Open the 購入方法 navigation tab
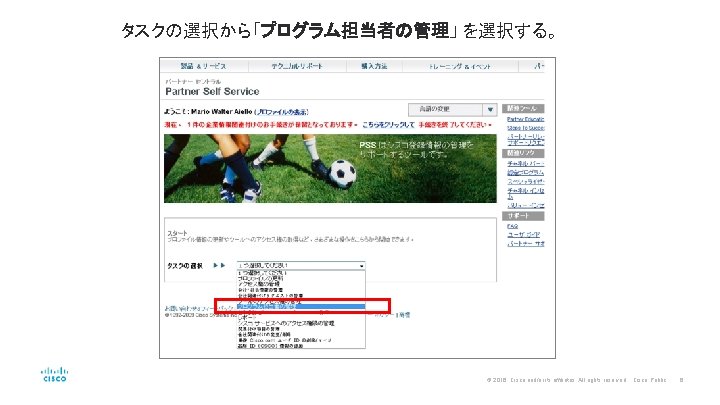 pos(374,66)
